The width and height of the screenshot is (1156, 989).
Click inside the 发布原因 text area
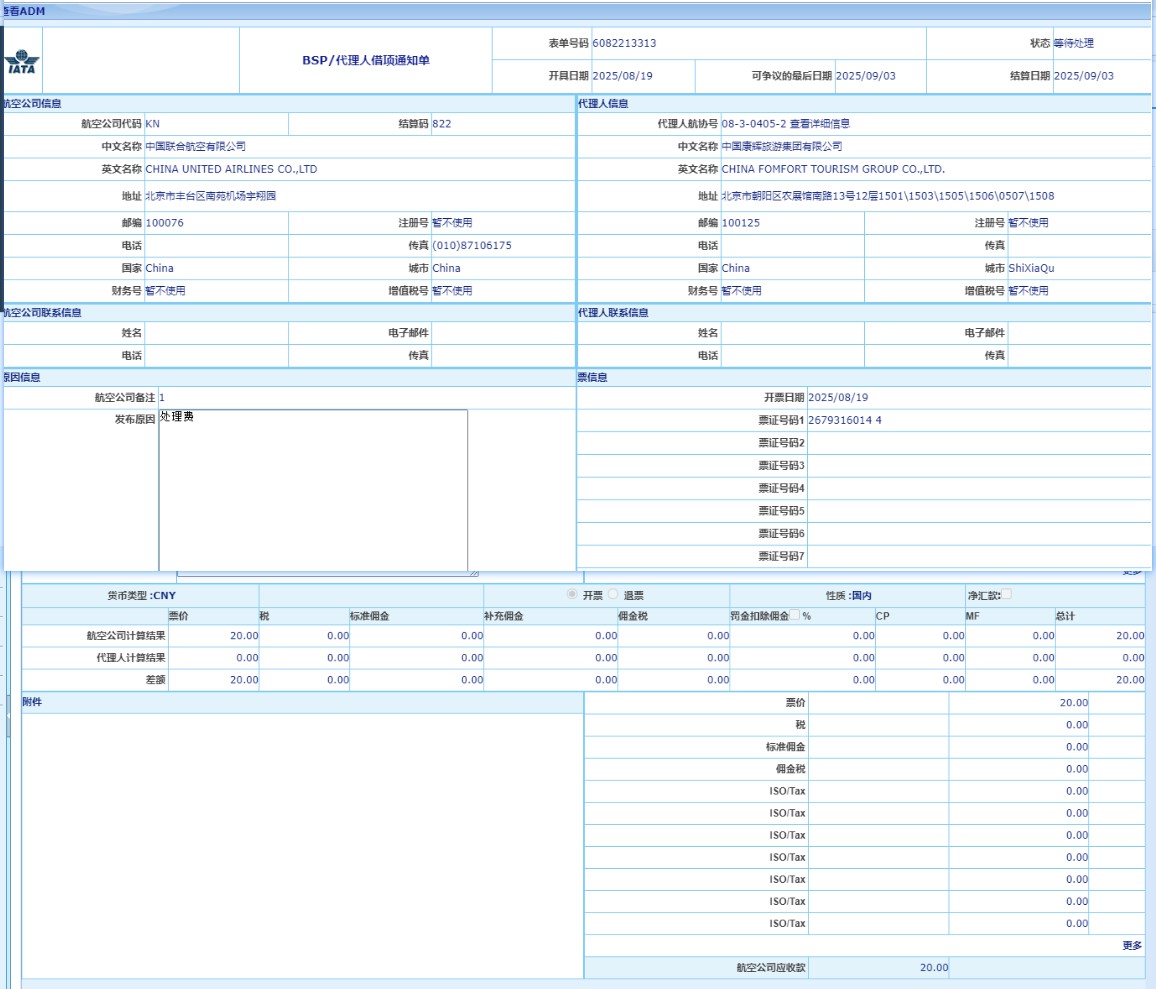click(x=313, y=490)
